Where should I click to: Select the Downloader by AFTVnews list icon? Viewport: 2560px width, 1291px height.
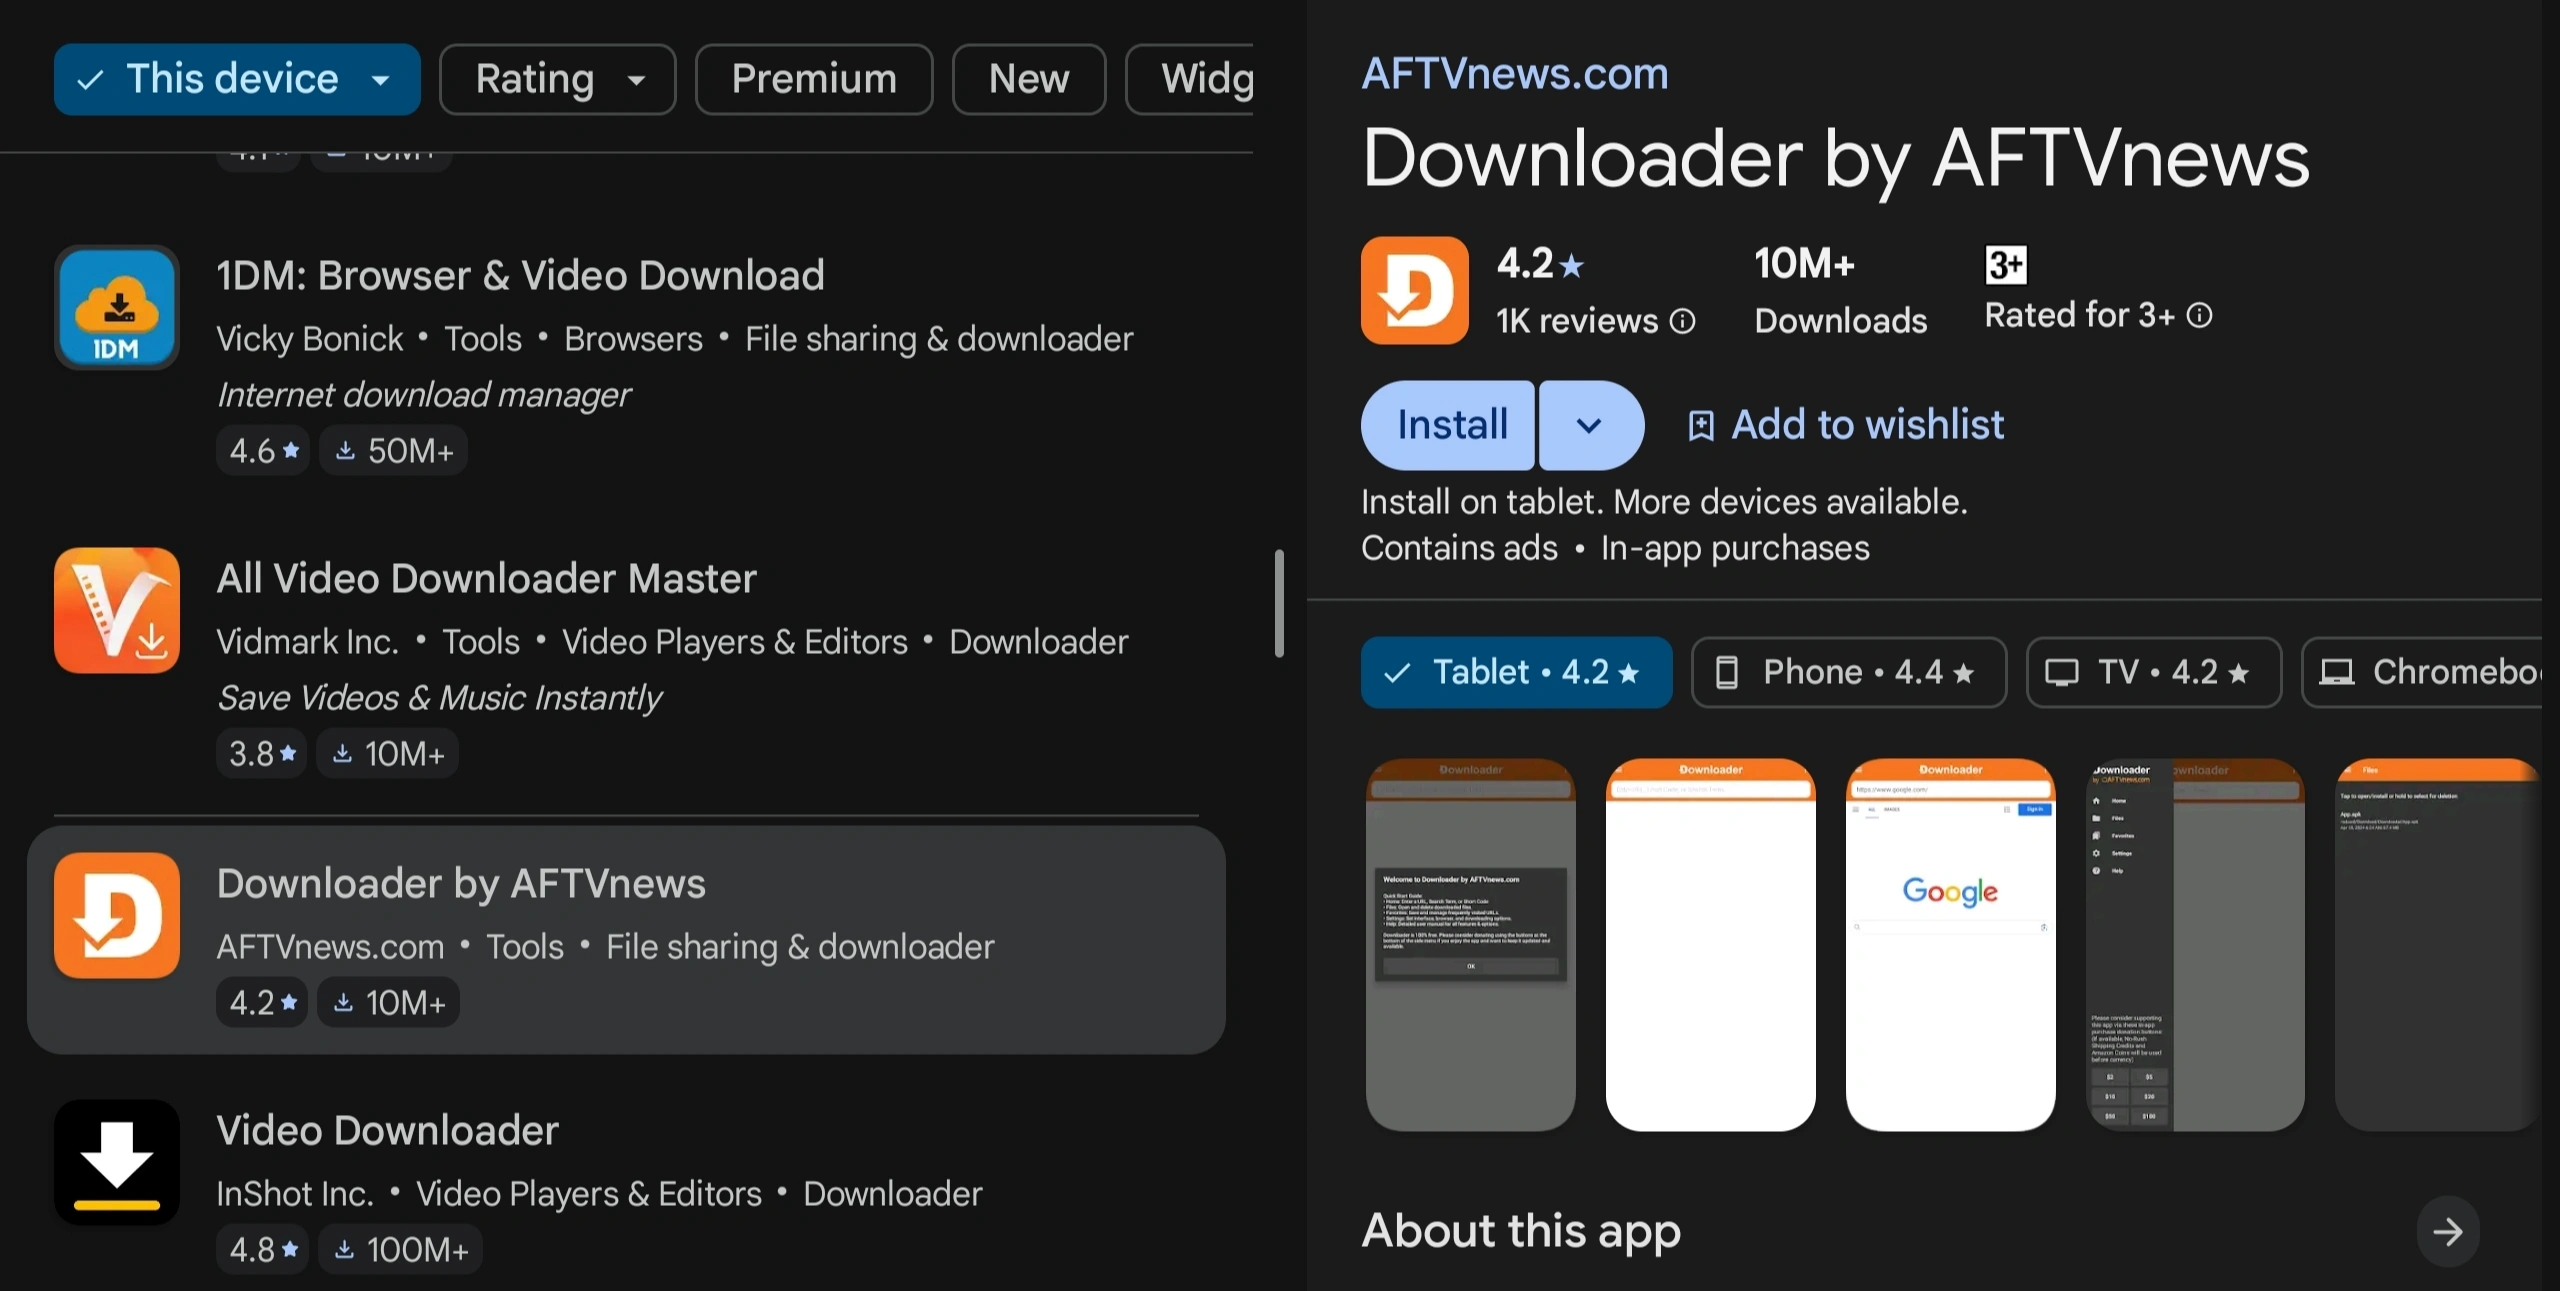[x=117, y=915]
